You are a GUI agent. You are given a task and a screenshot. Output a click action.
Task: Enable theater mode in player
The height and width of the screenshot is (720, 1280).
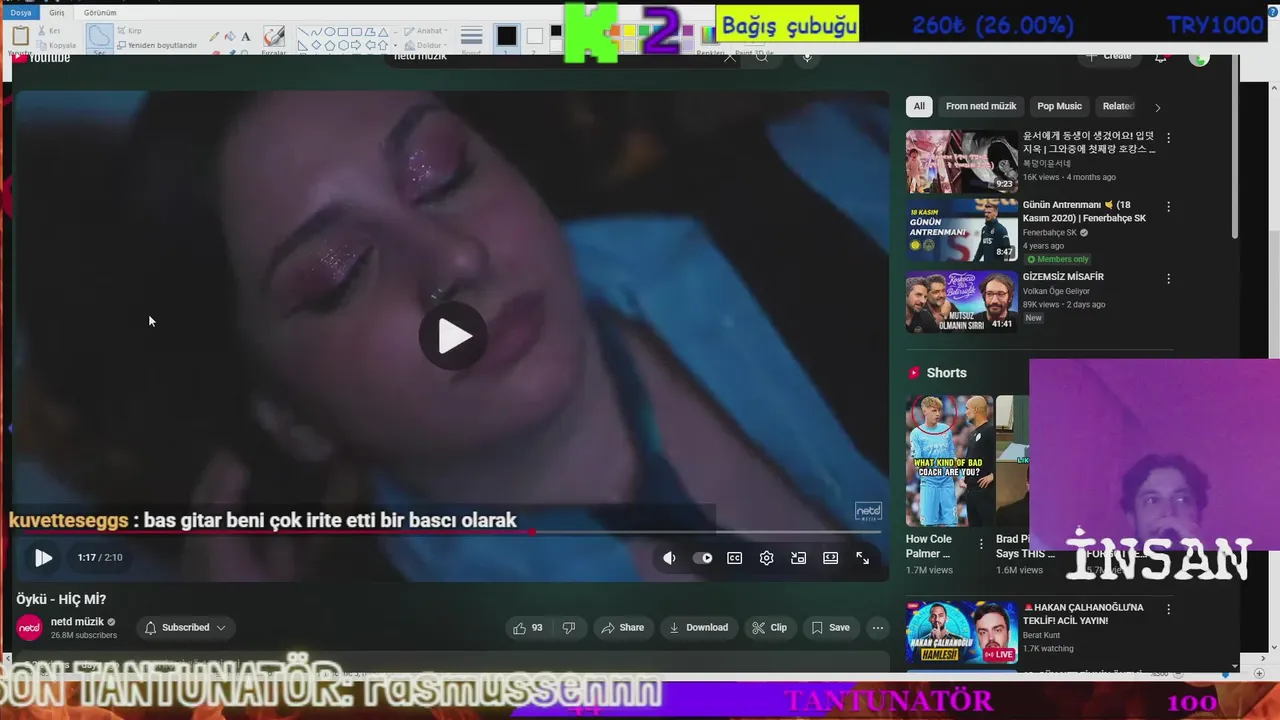click(x=831, y=558)
